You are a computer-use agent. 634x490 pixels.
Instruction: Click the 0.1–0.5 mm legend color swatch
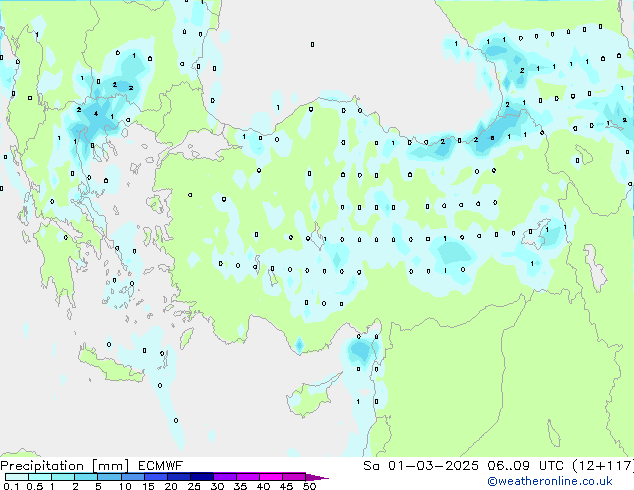(x=17, y=477)
